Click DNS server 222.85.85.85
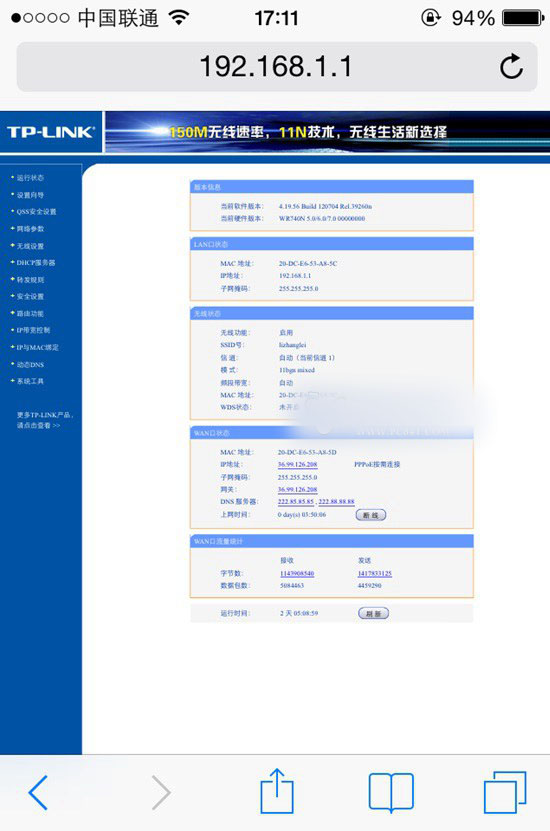The width and height of the screenshot is (550, 831). point(296,501)
